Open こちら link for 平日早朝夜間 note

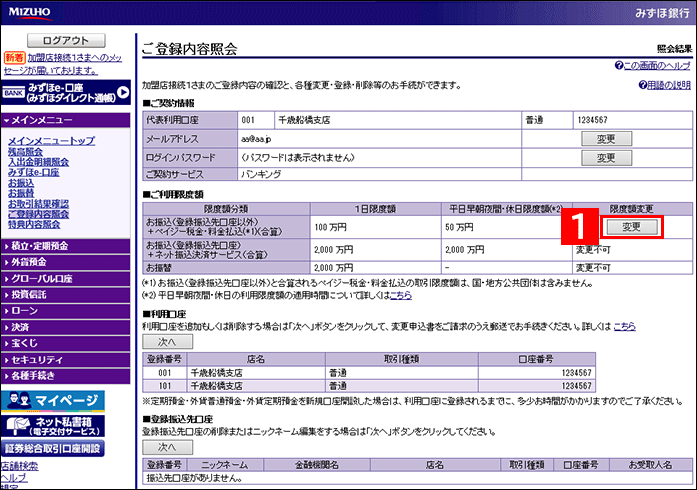pos(401,295)
